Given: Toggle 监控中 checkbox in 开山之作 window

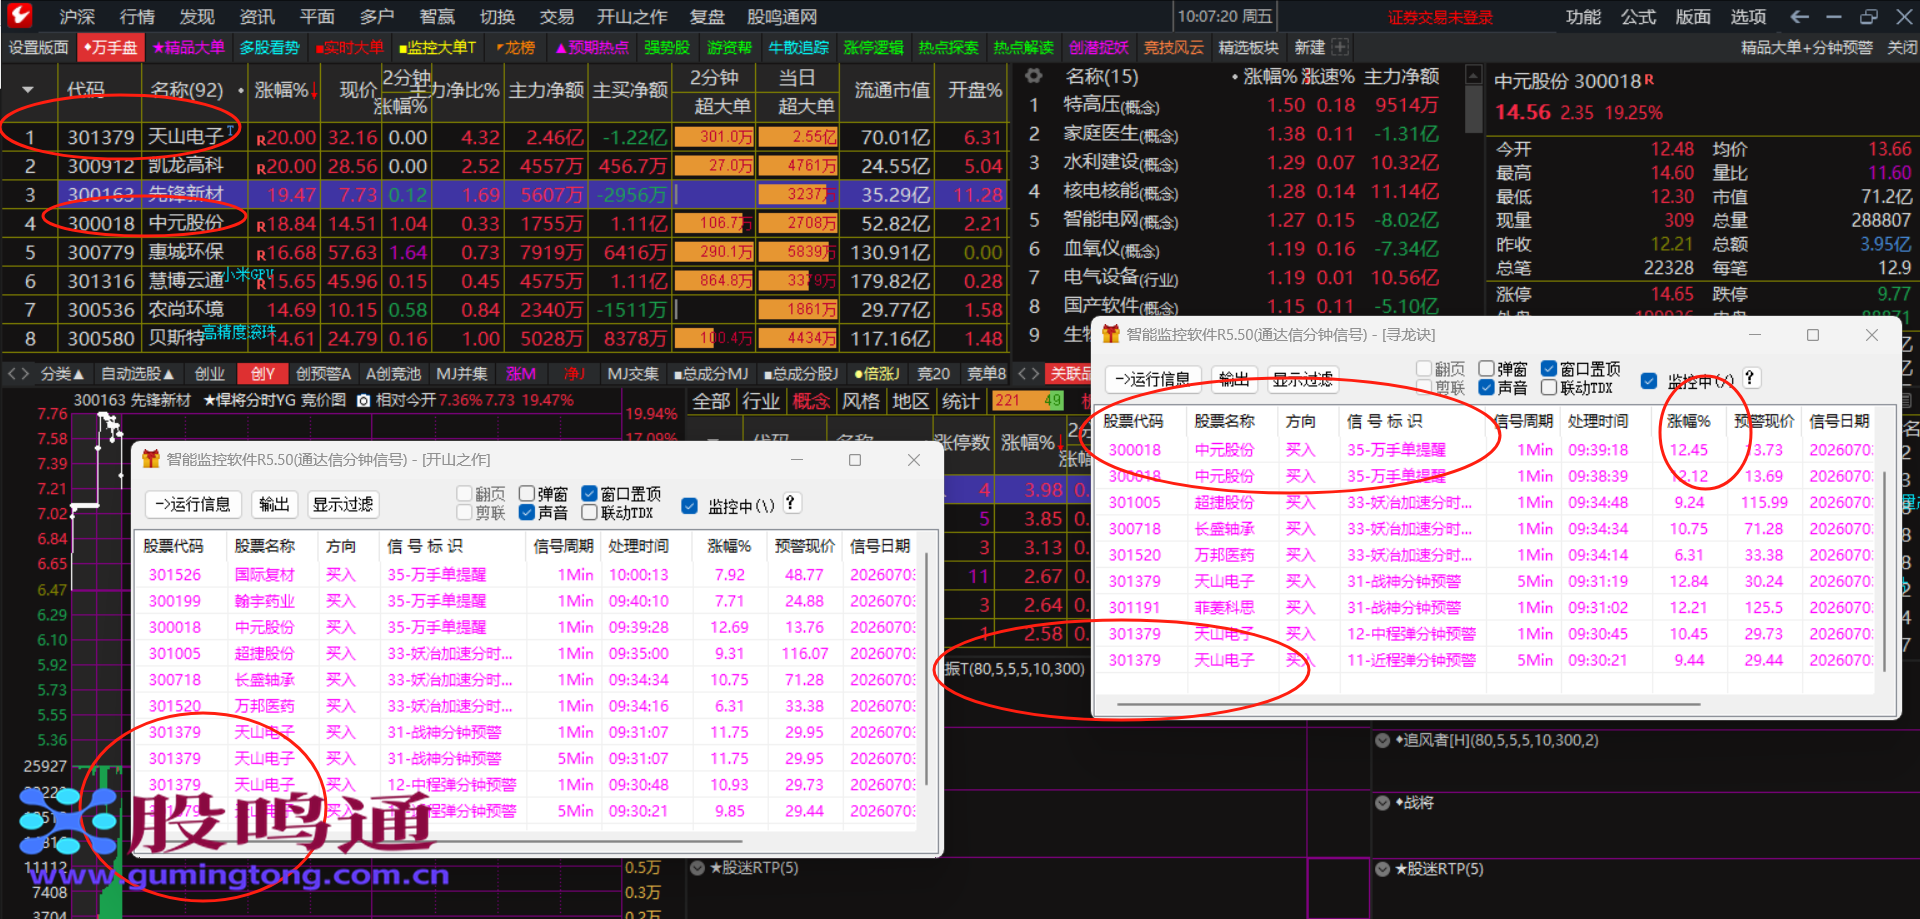Looking at the screenshot, I should [689, 506].
